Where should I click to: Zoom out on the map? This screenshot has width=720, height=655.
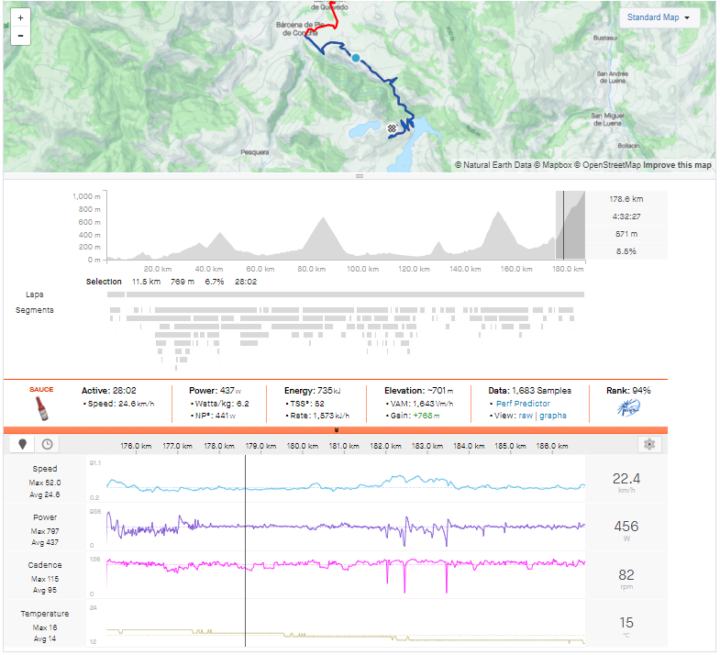[x=21, y=35]
